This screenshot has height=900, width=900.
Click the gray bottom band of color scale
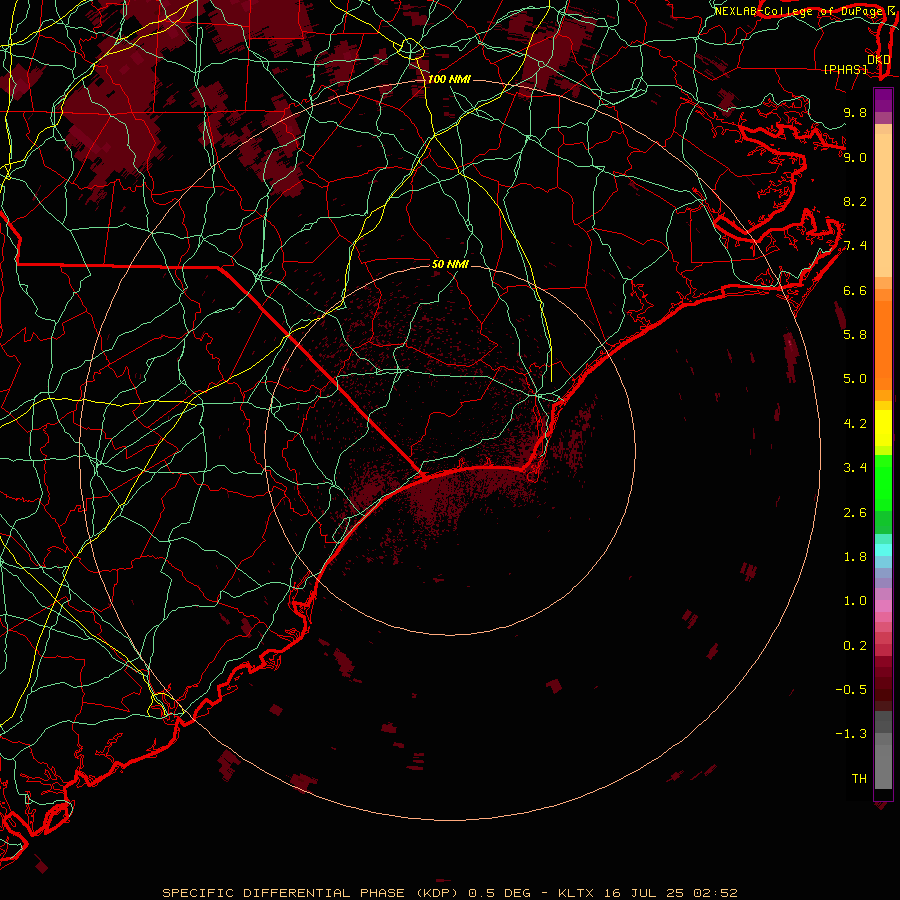point(883,766)
